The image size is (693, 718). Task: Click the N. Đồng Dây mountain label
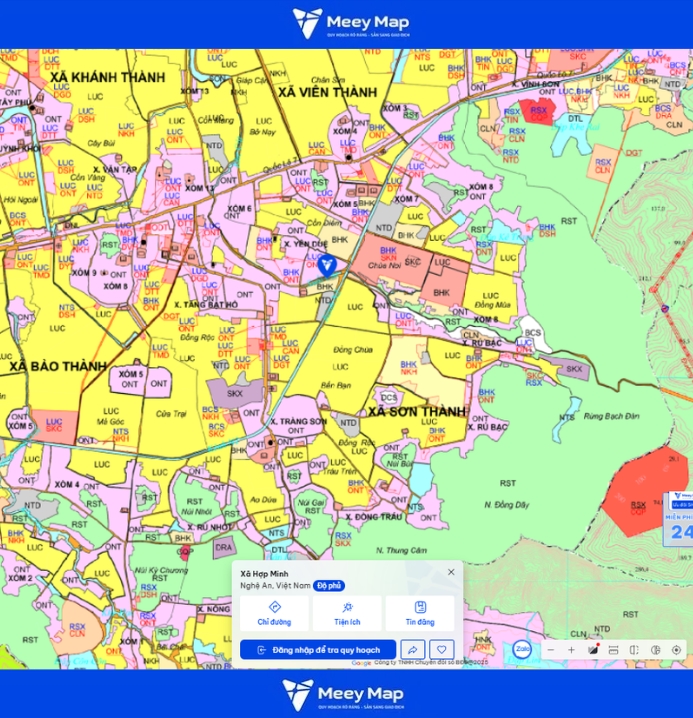click(x=507, y=505)
